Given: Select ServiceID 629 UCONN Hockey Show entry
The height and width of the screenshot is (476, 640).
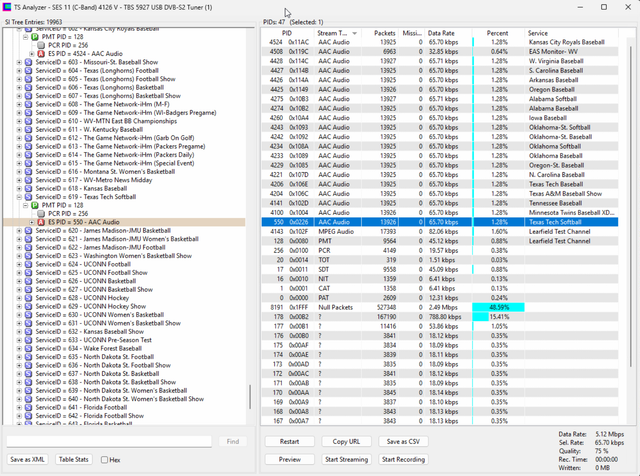Looking at the screenshot, I should point(91,306).
